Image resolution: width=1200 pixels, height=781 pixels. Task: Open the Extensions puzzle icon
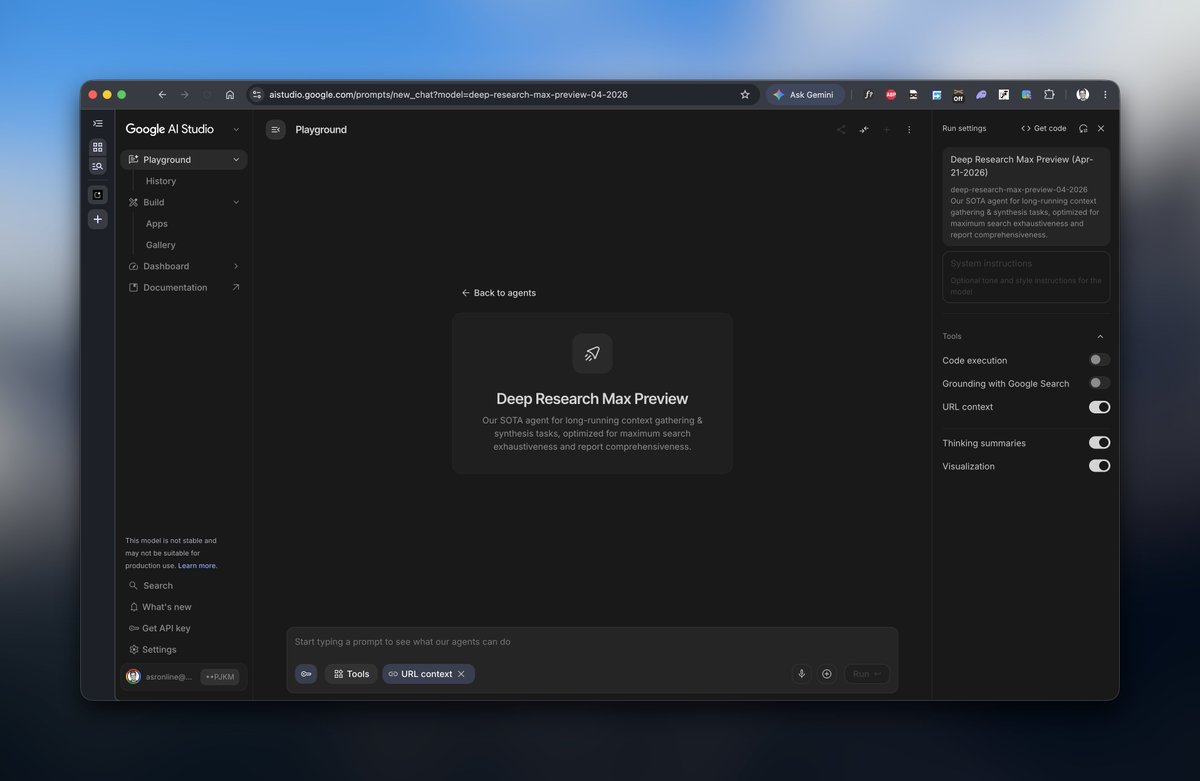(1049, 95)
